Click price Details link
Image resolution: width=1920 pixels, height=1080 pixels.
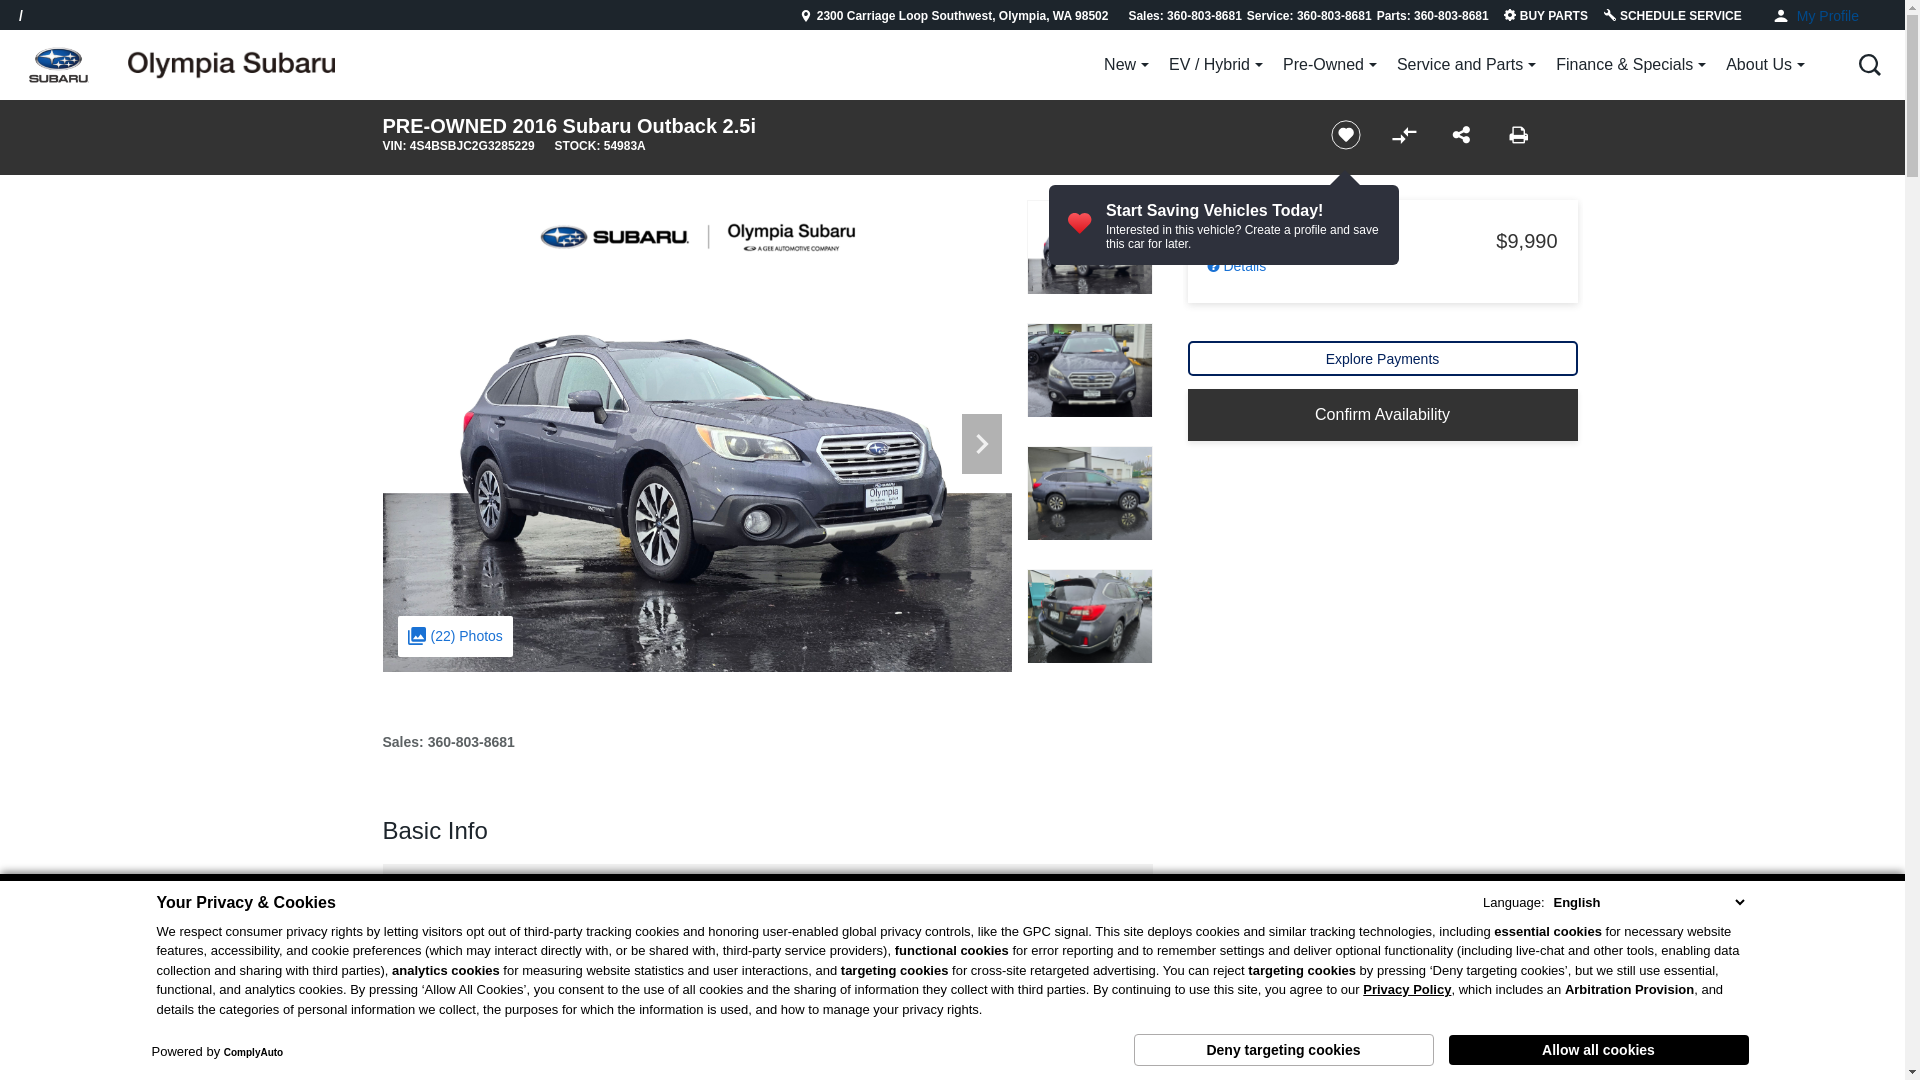1237,266
